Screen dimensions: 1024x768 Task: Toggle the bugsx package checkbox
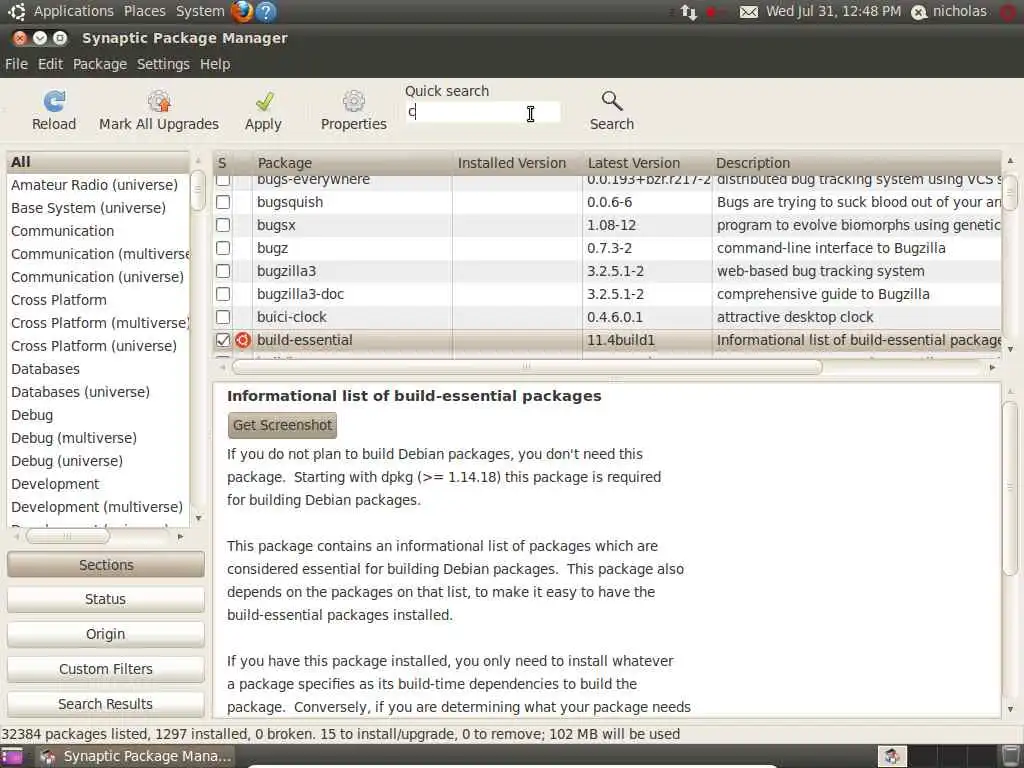coord(223,225)
